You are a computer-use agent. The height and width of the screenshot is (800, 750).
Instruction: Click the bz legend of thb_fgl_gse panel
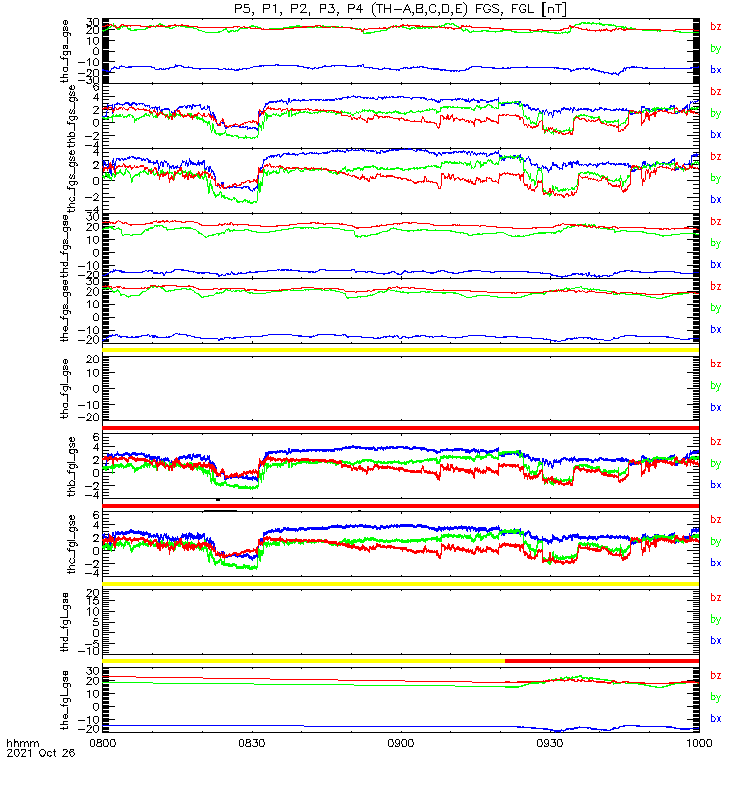716,442
